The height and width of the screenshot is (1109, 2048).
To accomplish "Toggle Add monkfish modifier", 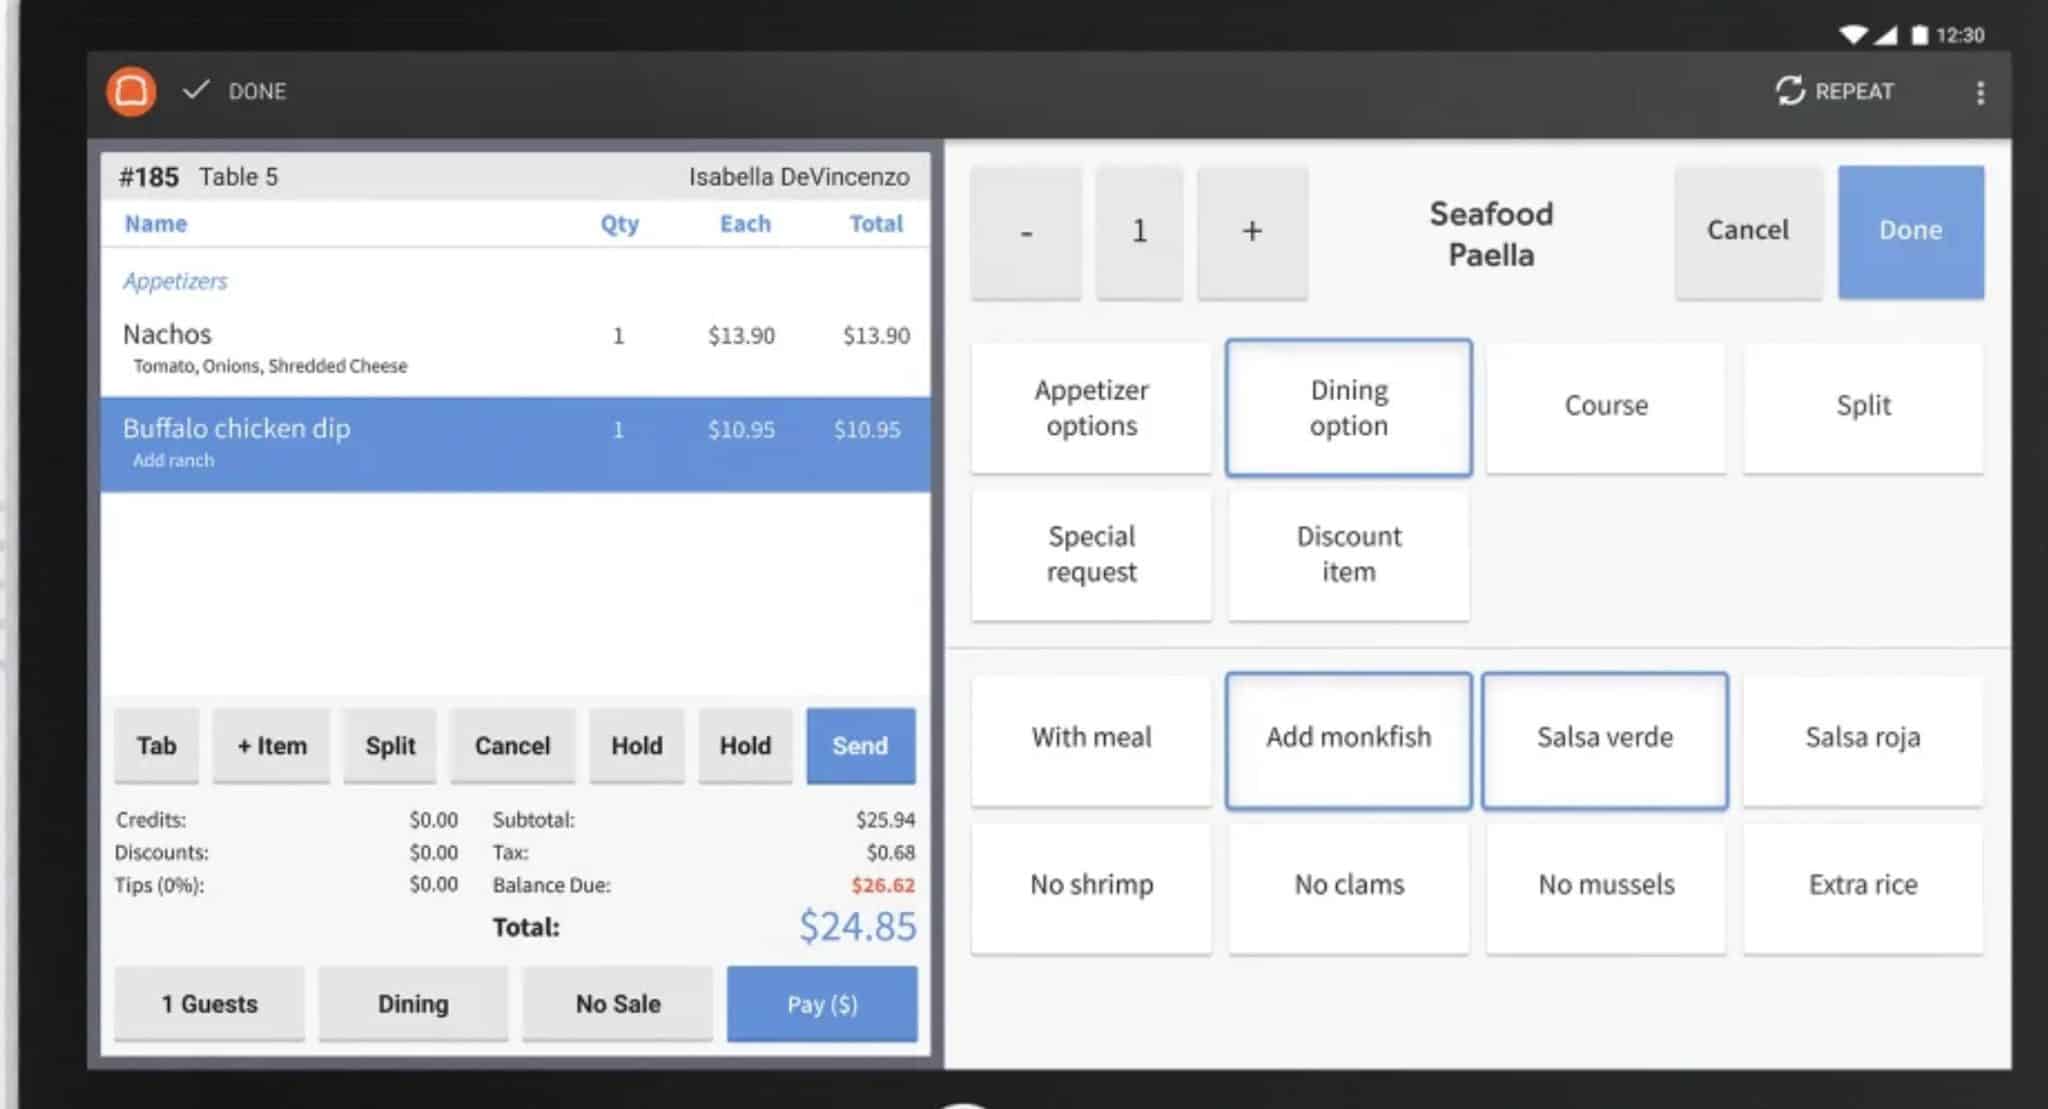I will pyautogui.click(x=1348, y=738).
